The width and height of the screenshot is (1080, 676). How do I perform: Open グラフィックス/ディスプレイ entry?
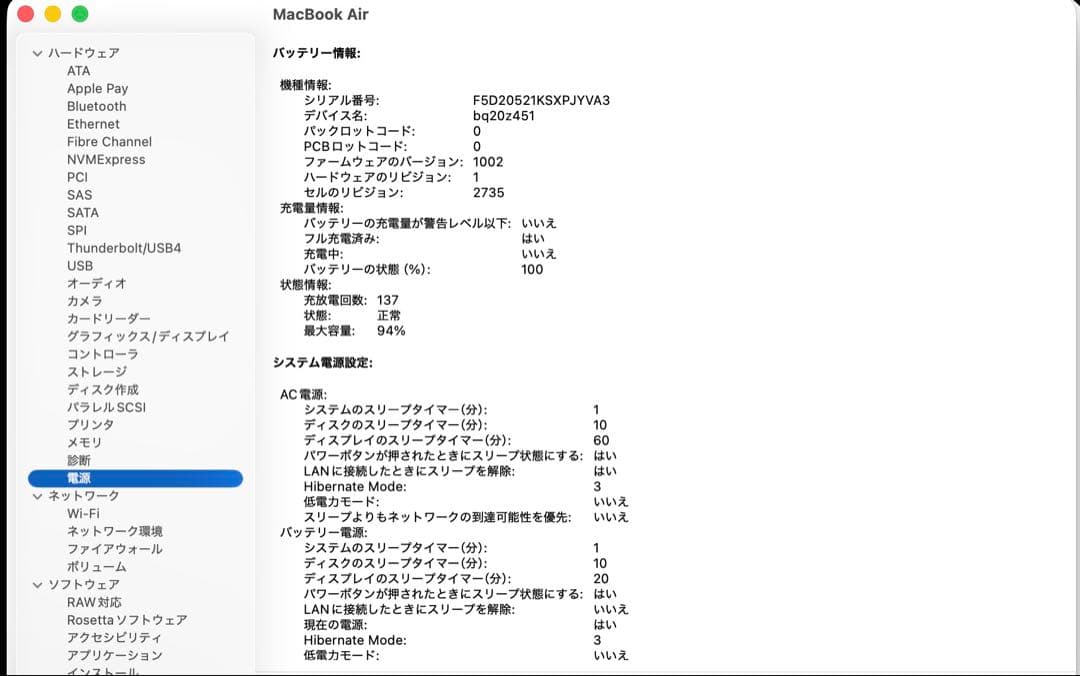147,336
